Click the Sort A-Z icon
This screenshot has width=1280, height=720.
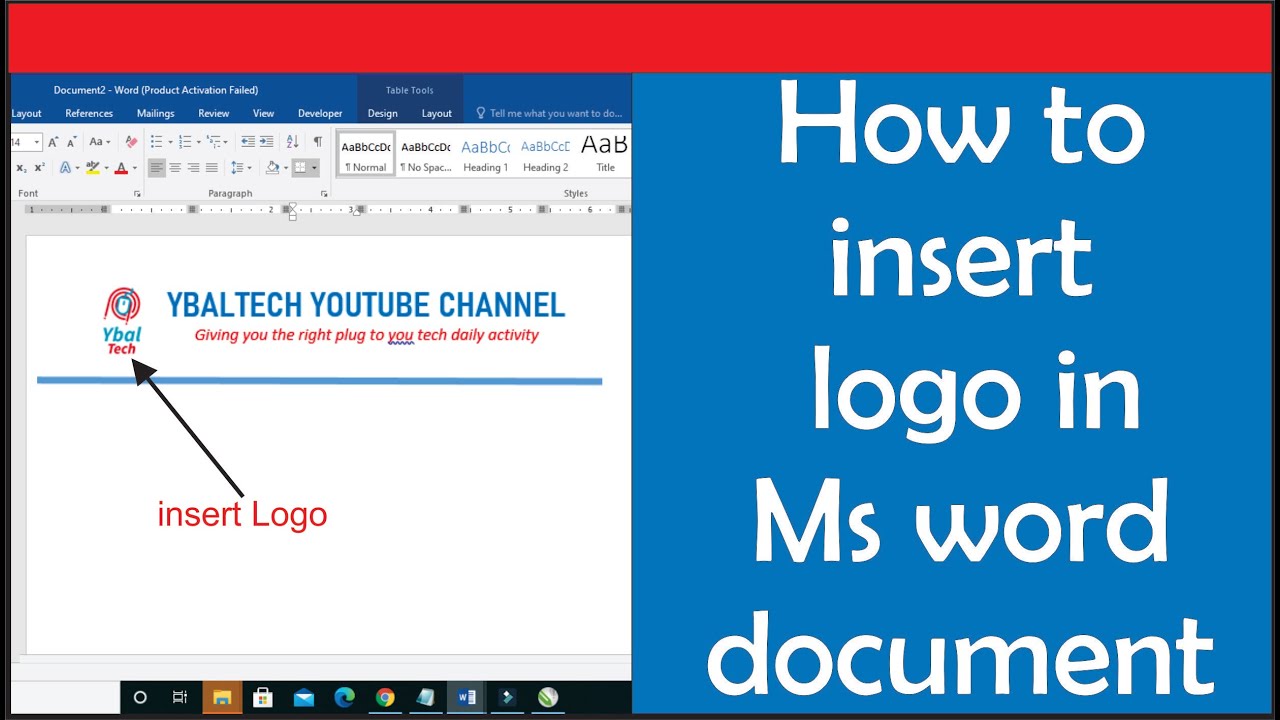292,142
